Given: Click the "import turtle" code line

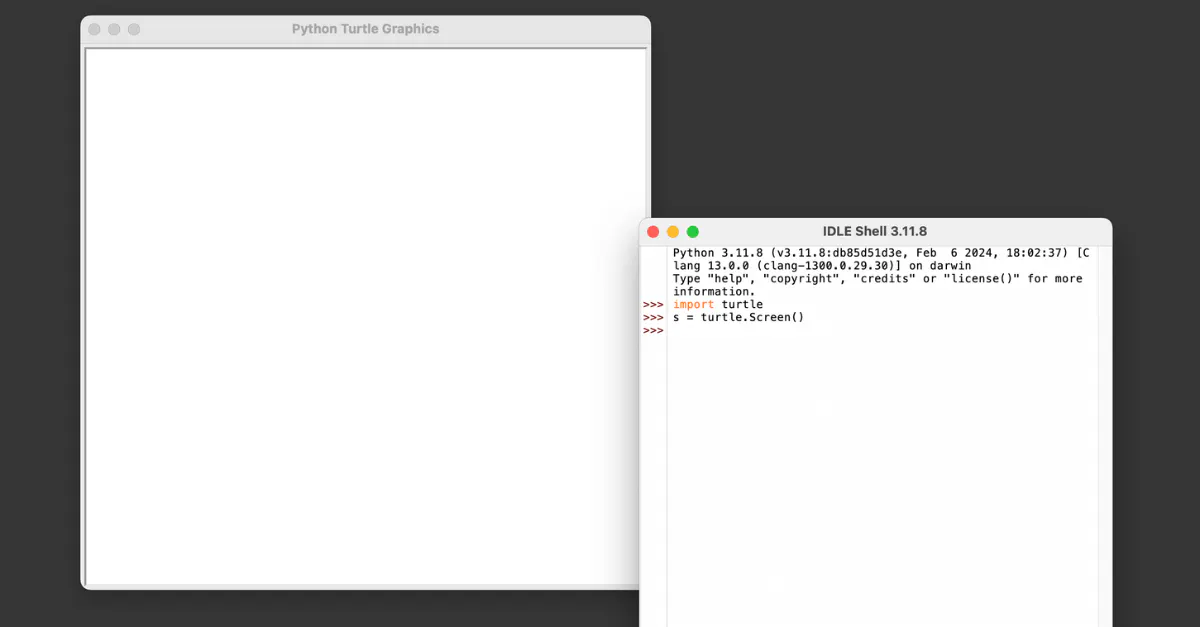Looking at the screenshot, I should click(x=718, y=304).
